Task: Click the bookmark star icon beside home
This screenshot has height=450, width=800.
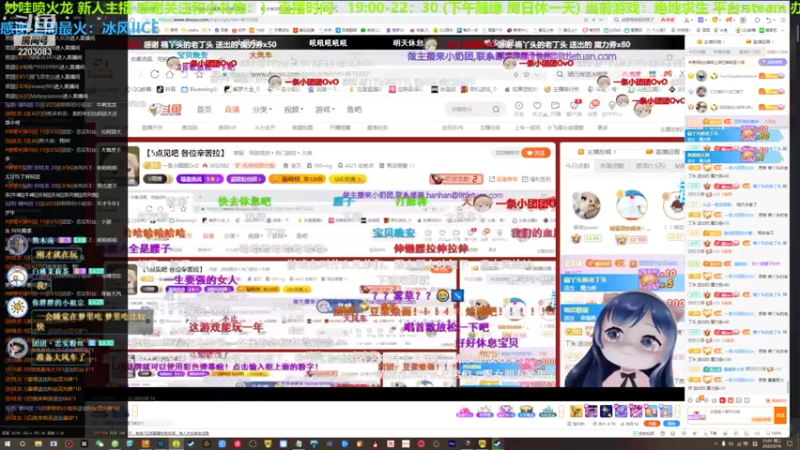Action: pos(199,74)
